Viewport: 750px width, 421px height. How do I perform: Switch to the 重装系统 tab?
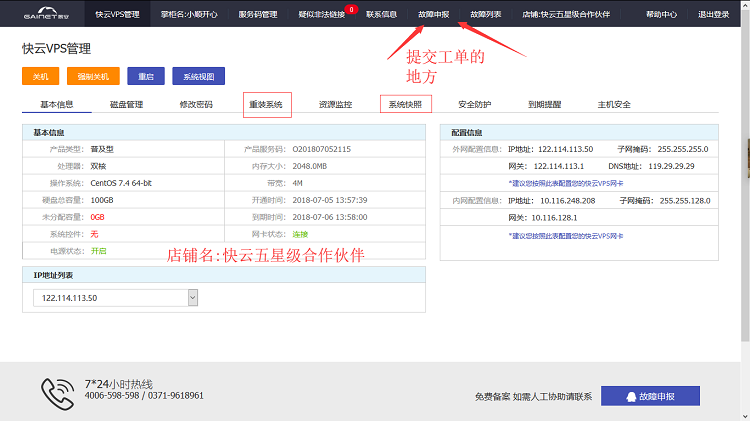tap(266, 104)
